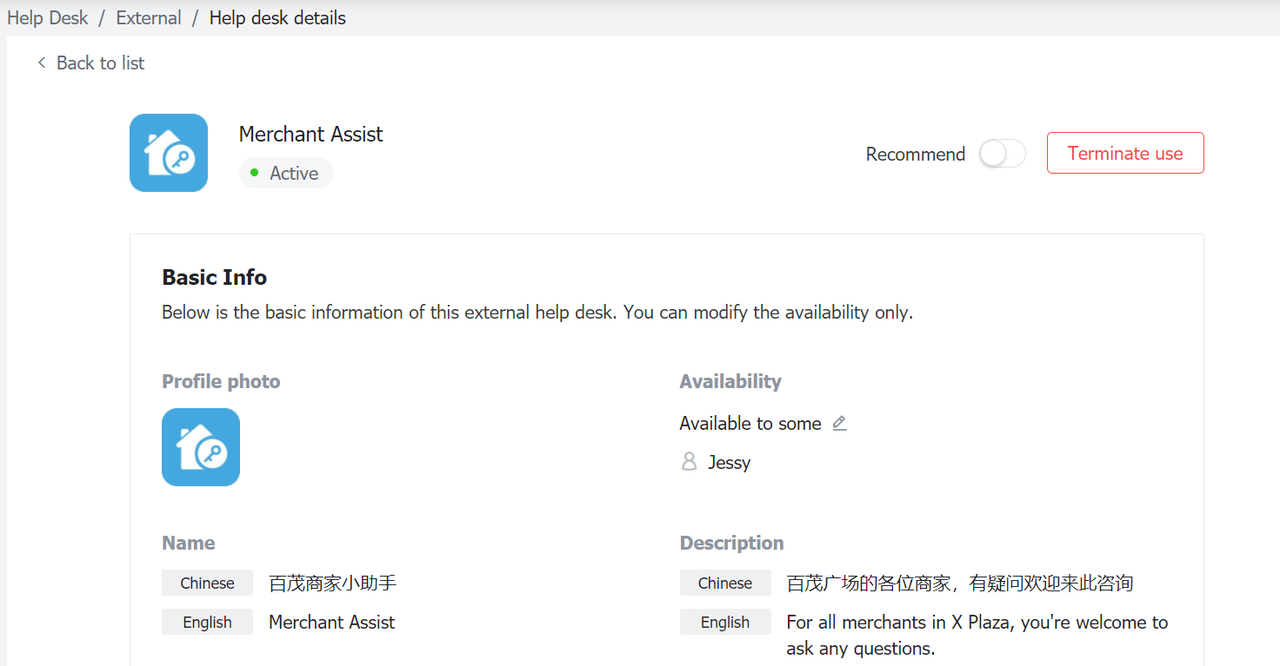This screenshot has height=666, width=1280.
Task: Click the Active status badge
Action: 286,173
